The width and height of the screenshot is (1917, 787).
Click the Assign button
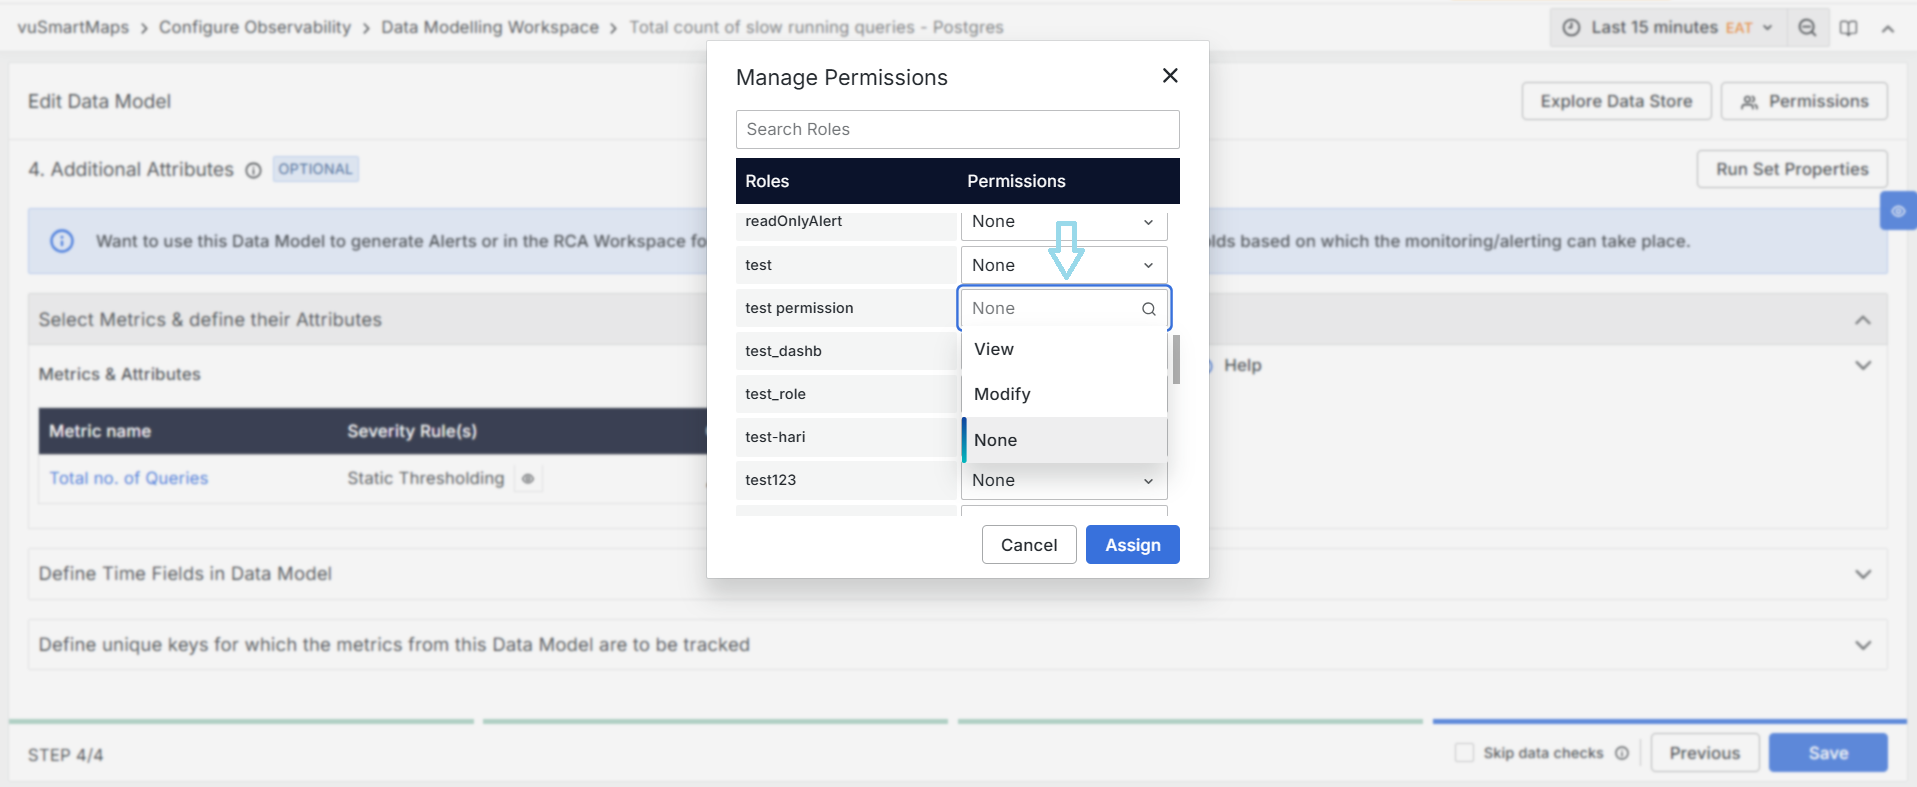pos(1132,545)
